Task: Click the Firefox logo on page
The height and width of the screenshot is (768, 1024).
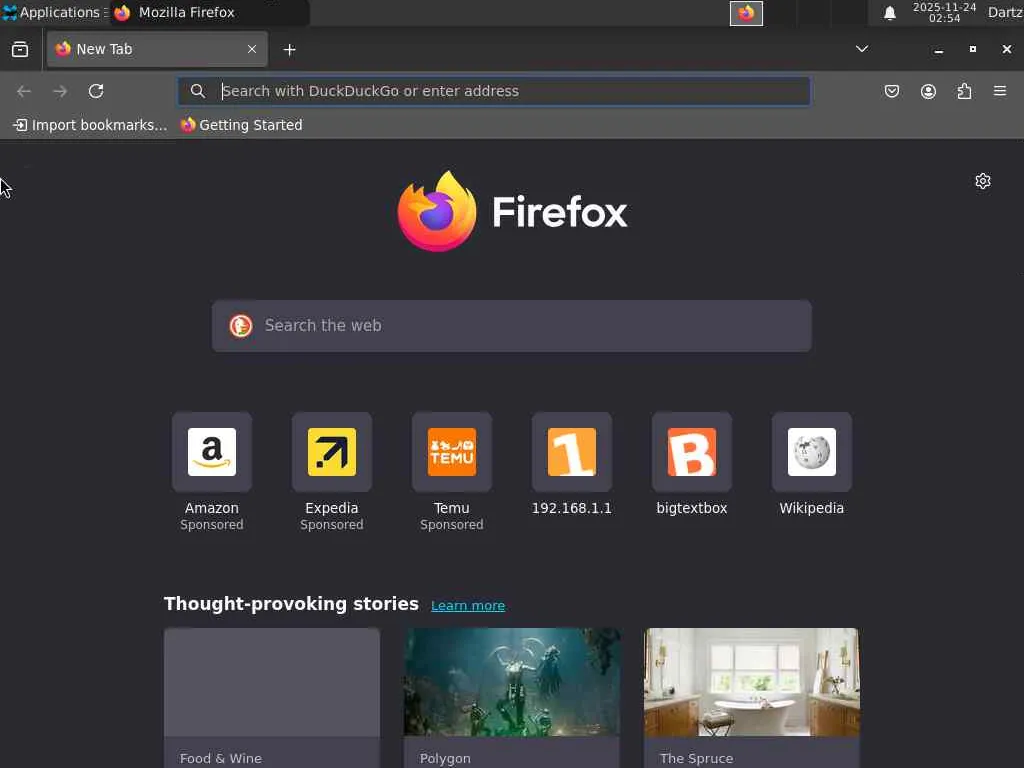Action: pos(512,211)
